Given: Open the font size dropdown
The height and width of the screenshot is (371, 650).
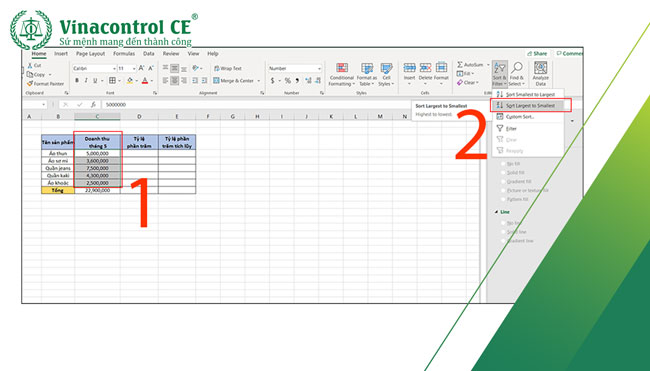Looking at the screenshot, I should (x=134, y=68).
